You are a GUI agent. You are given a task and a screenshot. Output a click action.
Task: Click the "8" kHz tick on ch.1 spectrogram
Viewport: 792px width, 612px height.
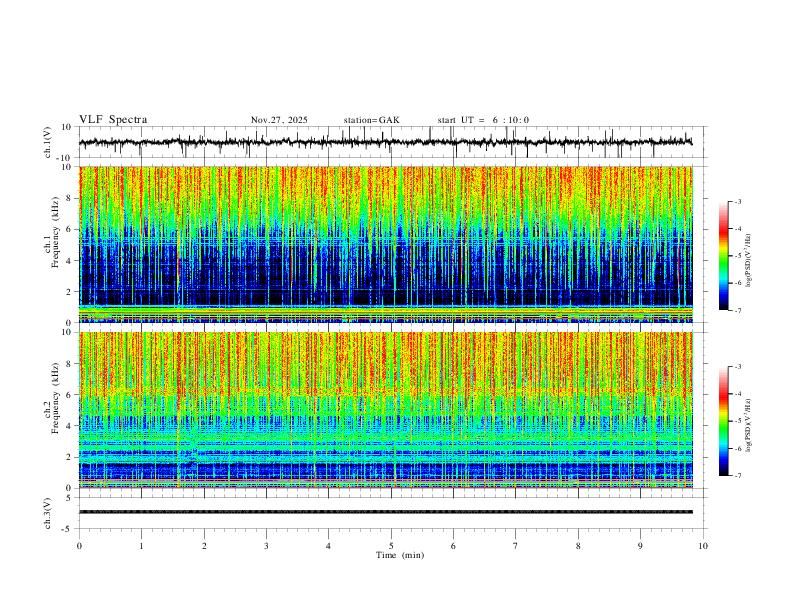point(70,198)
